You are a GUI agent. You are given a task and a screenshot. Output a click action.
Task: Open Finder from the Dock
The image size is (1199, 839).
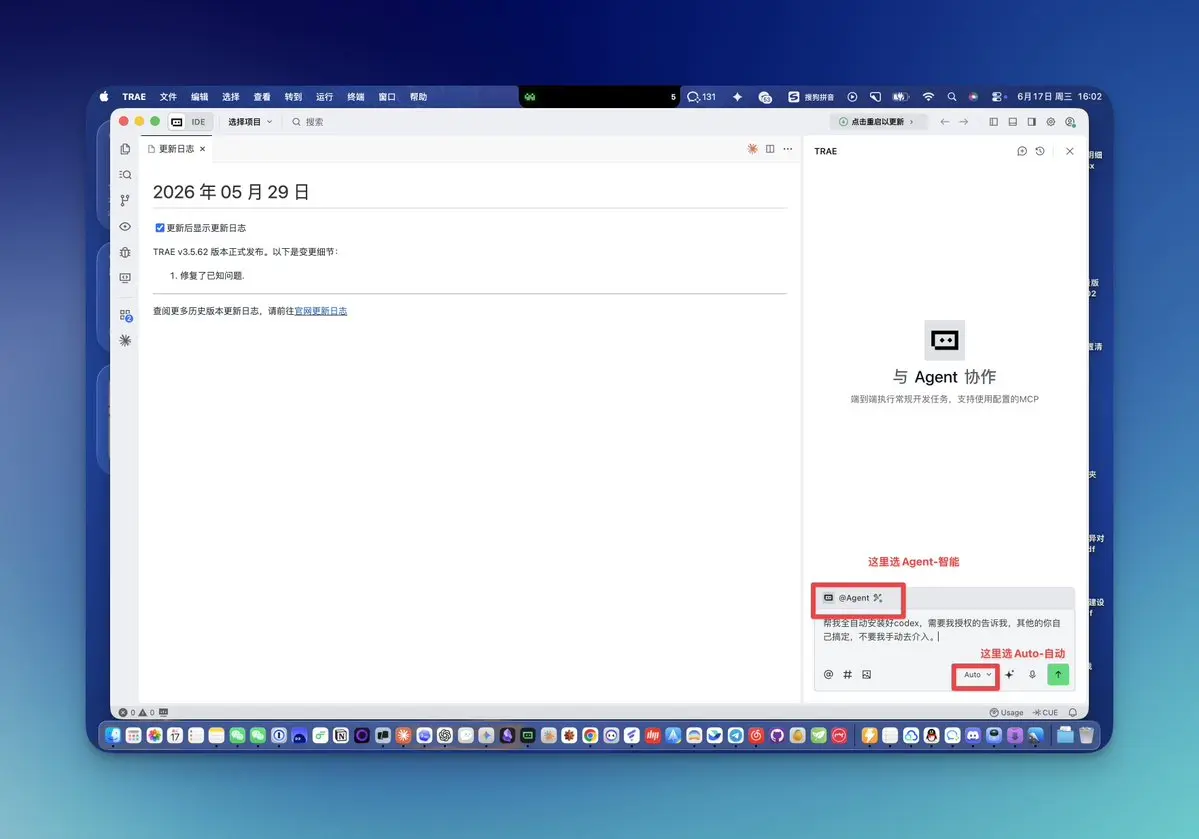pos(113,736)
